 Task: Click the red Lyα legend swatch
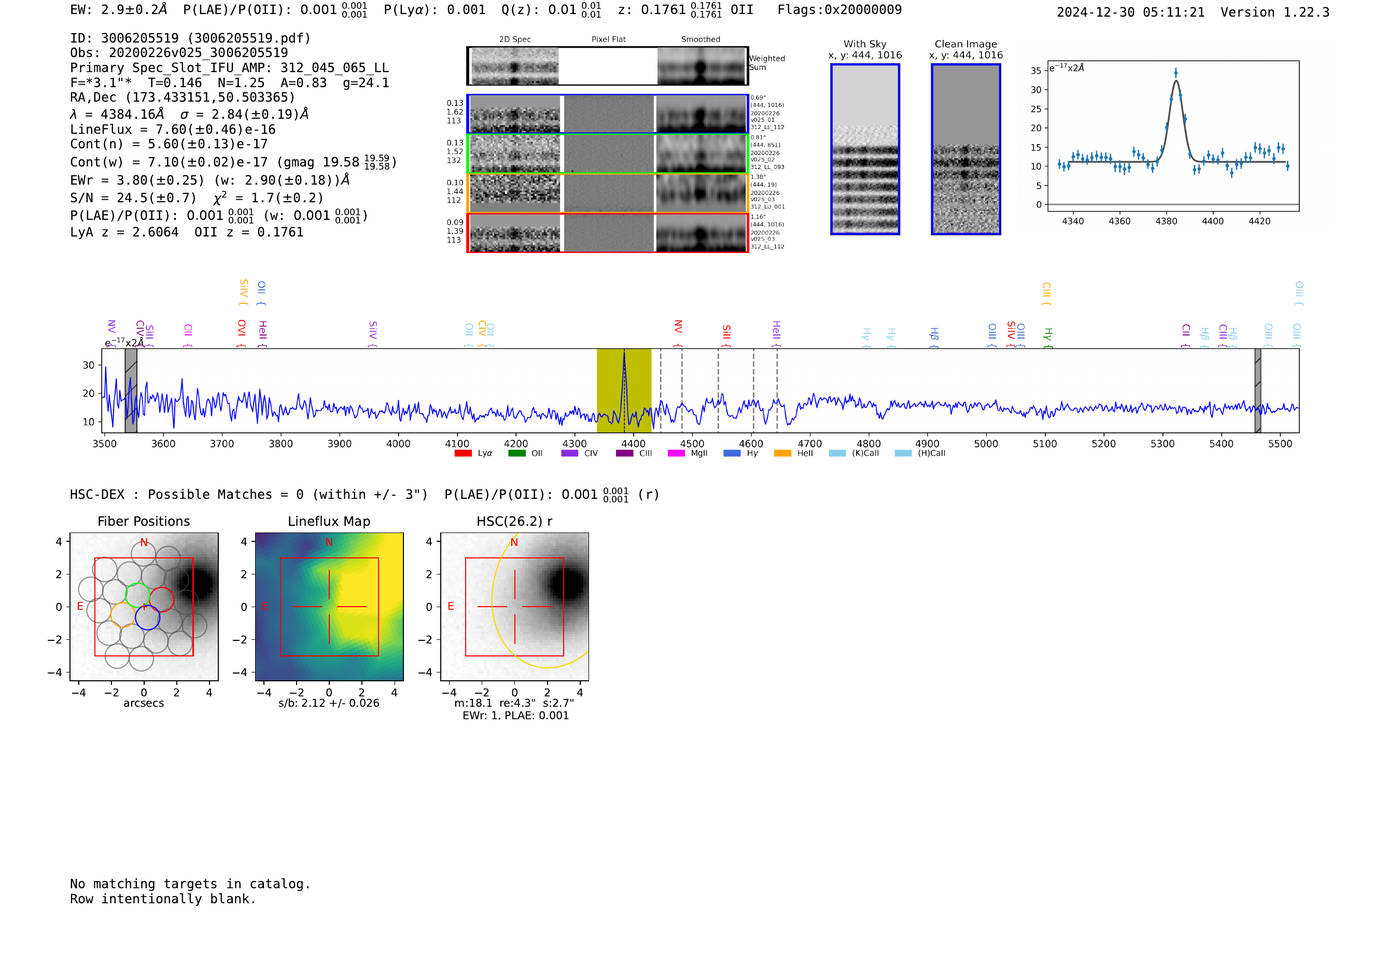(x=462, y=453)
